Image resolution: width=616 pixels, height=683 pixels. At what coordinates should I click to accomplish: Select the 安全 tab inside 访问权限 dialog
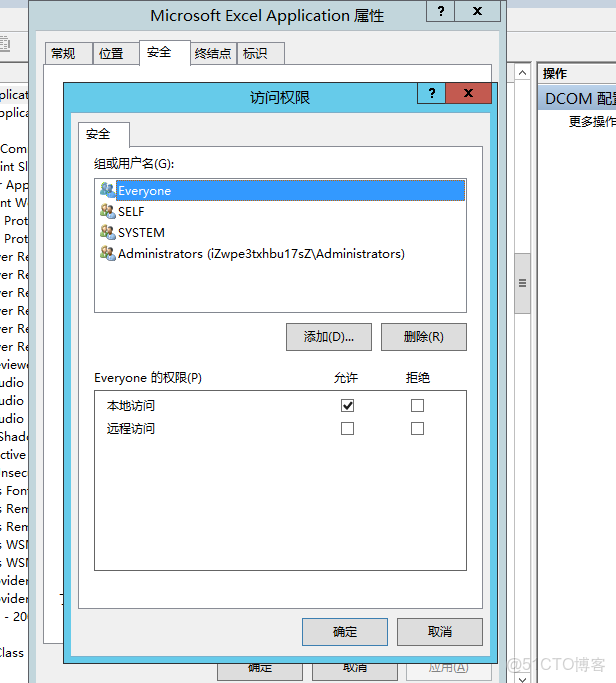(x=104, y=134)
